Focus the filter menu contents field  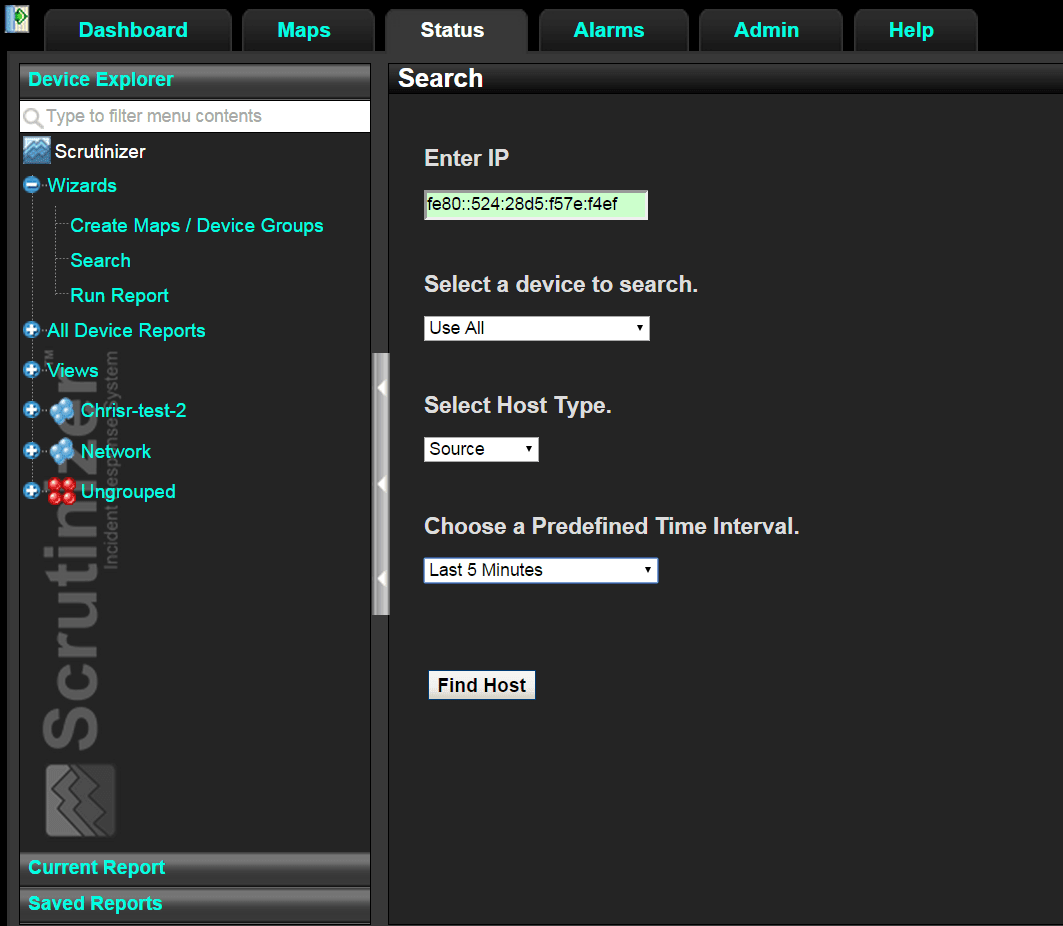pyautogui.click(x=195, y=117)
